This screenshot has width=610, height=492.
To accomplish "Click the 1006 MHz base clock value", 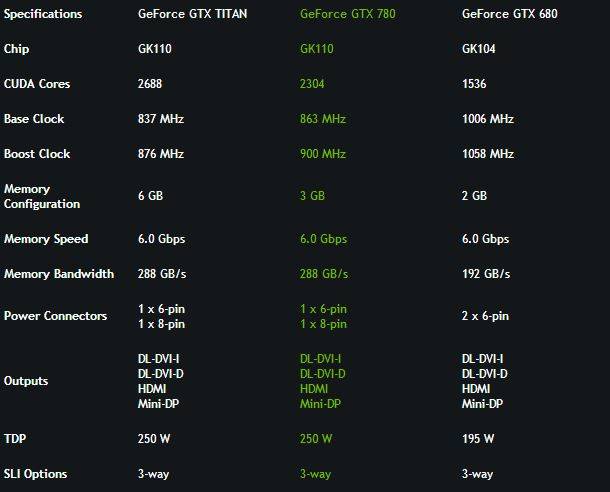I will pos(488,119).
